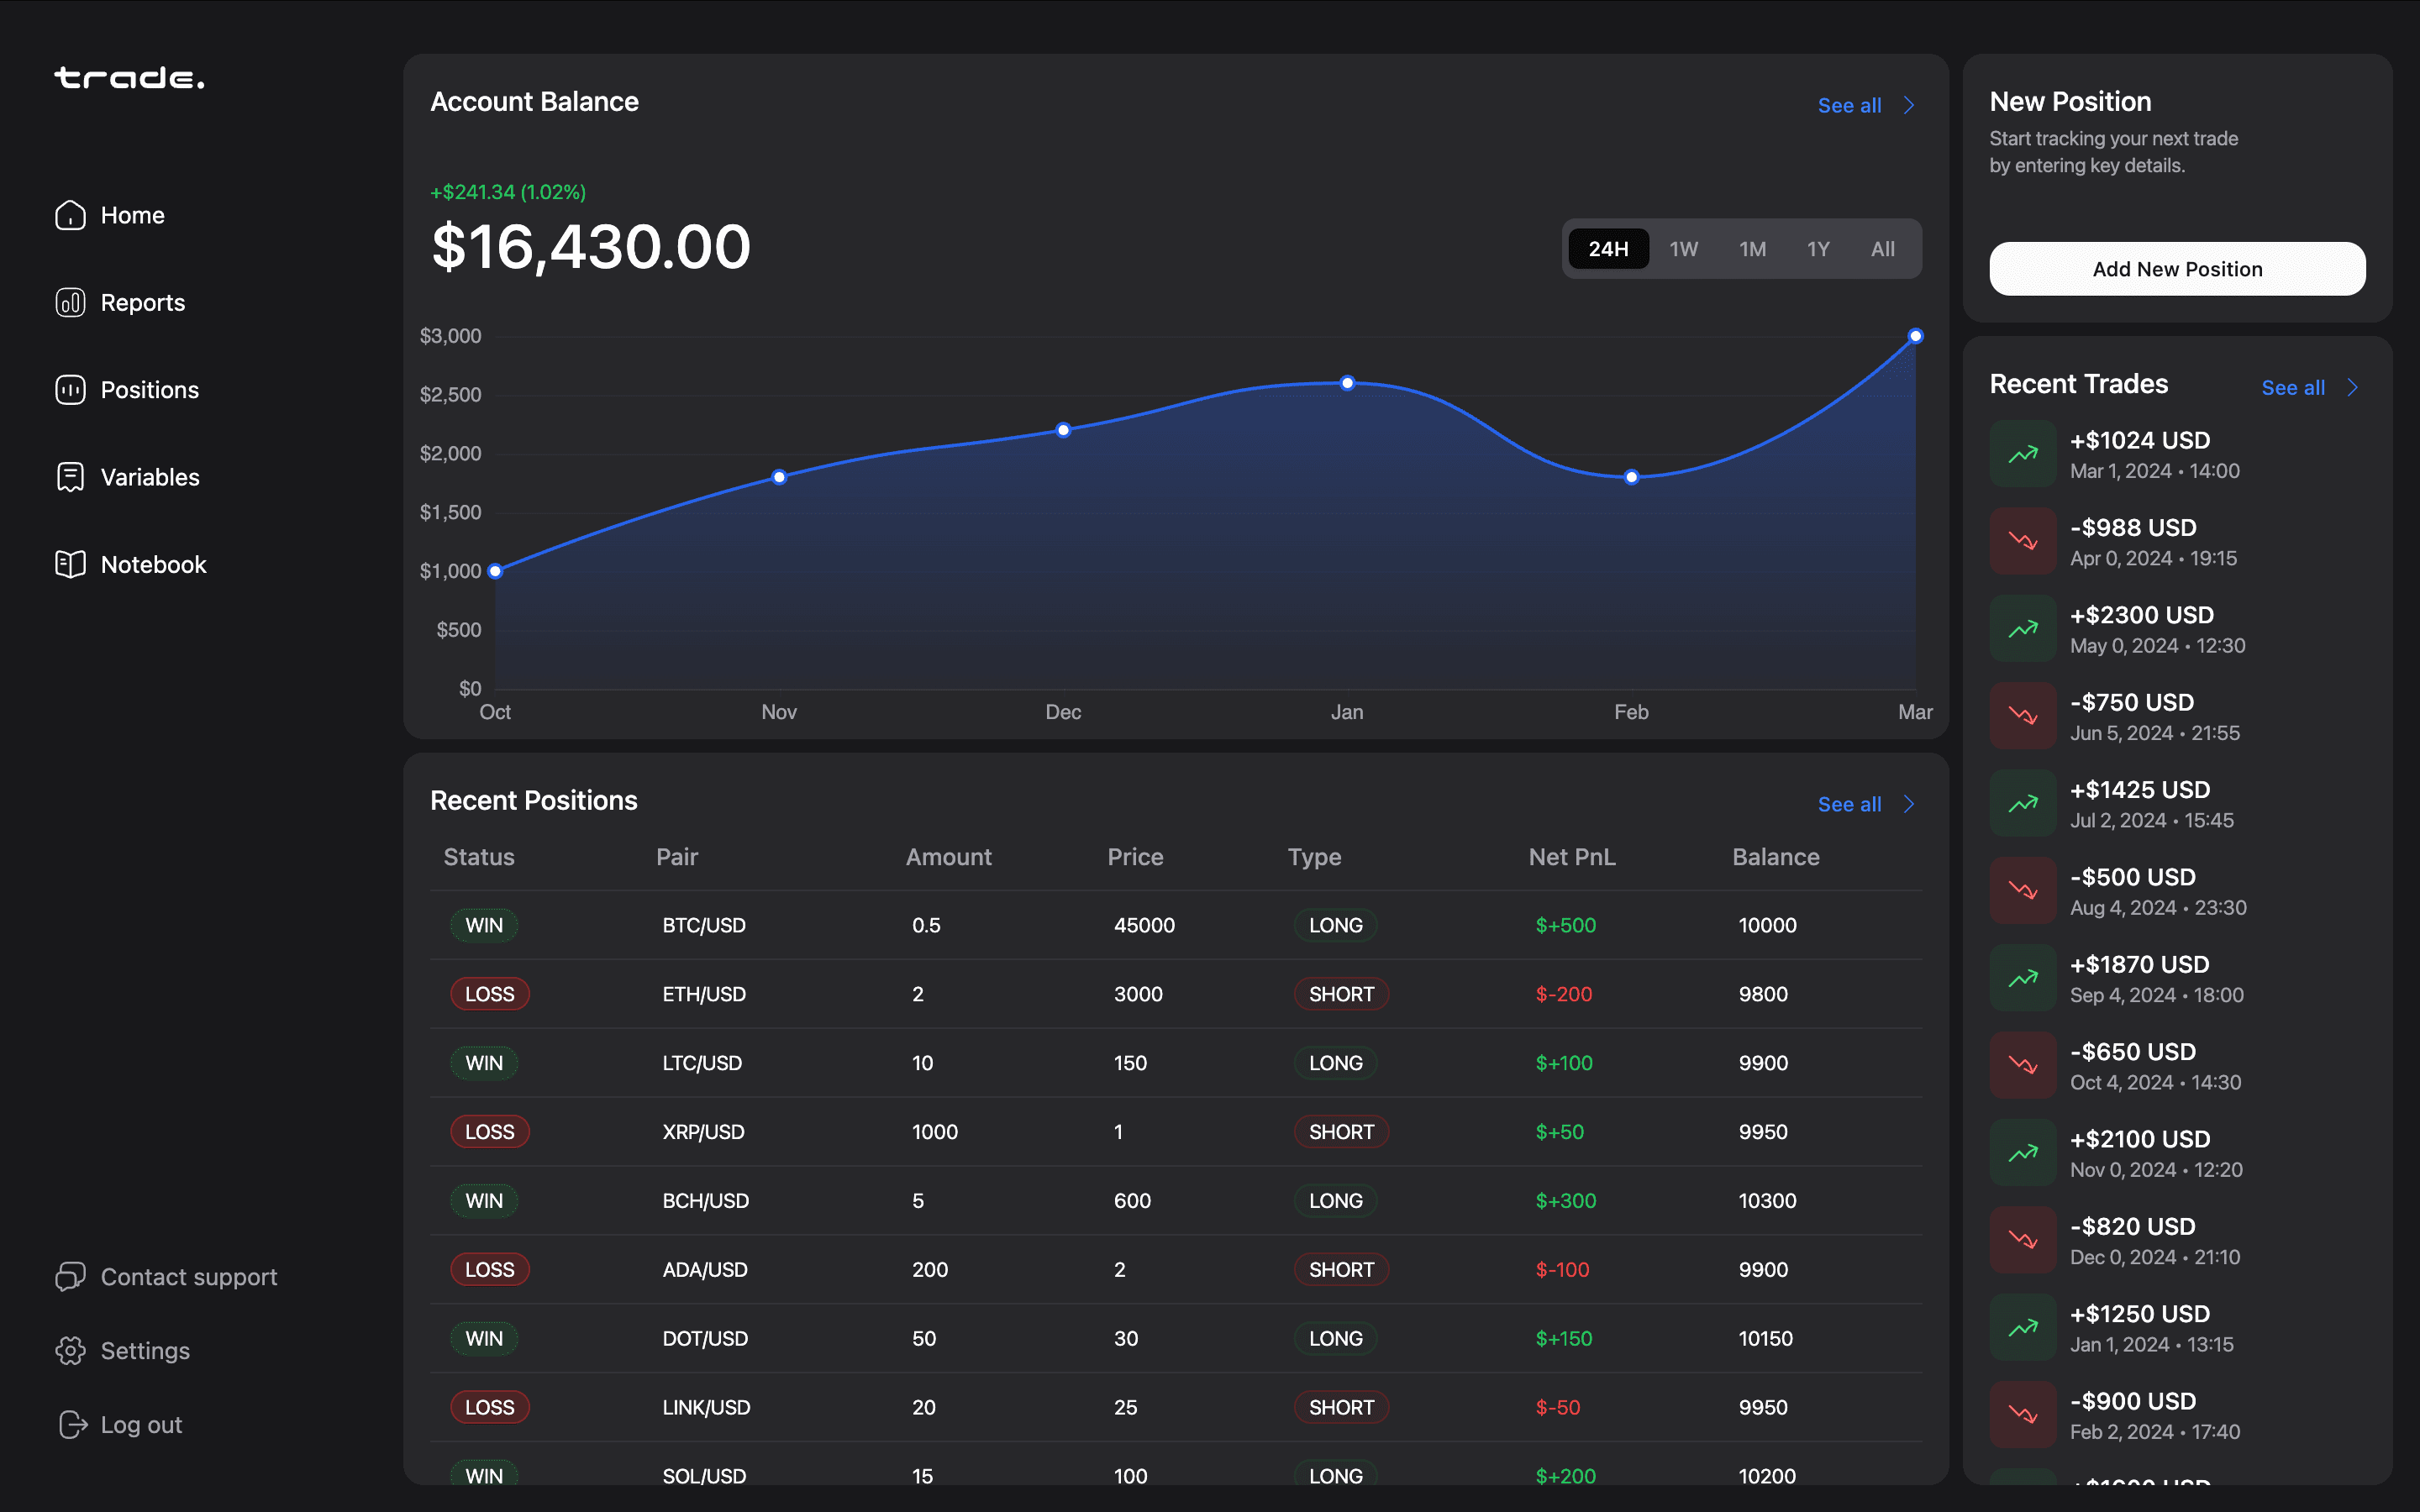
Task: Select the 24H tab
Action: point(1608,248)
